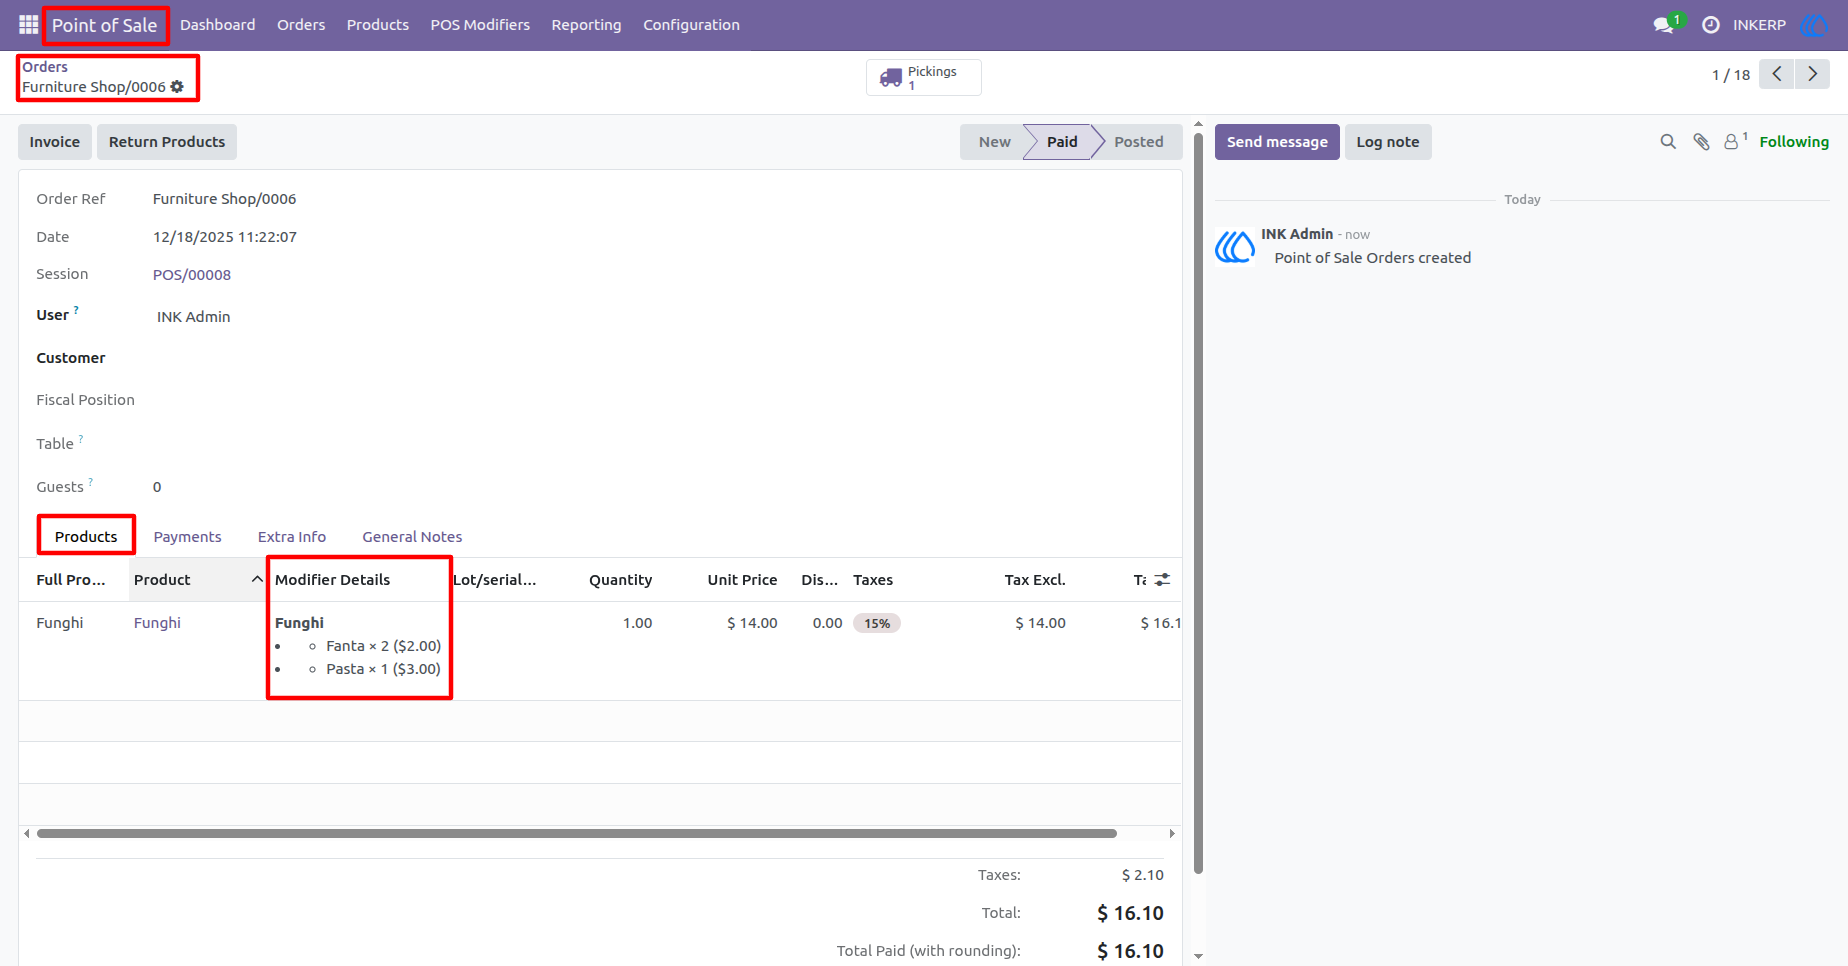Open the POS/00008 session link
The width and height of the screenshot is (1848, 966).
click(x=192, y=275)
